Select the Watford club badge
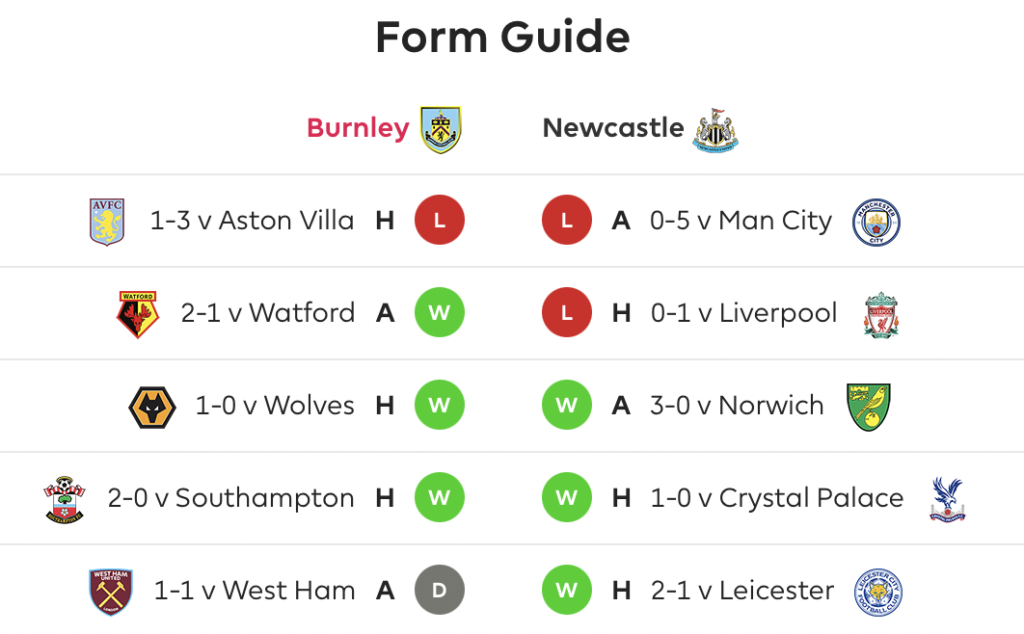 click(138, 314)
